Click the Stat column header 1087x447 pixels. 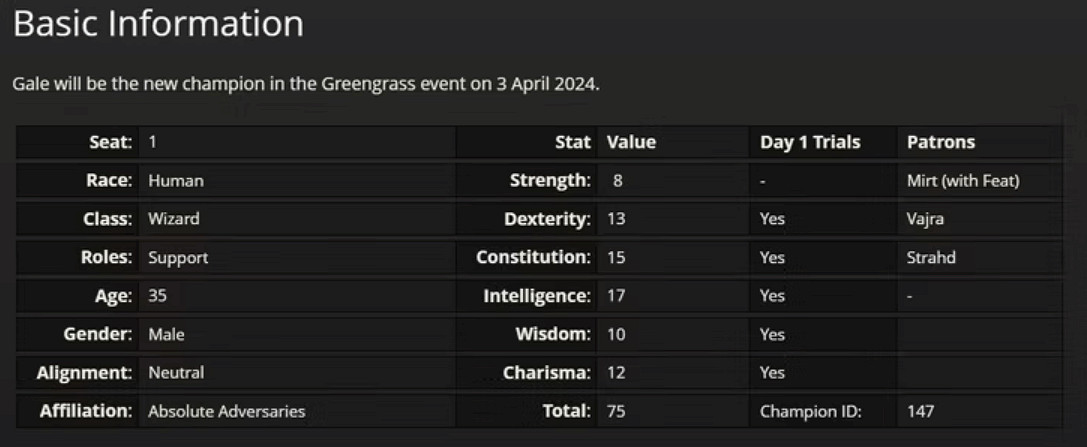point(573,142)
